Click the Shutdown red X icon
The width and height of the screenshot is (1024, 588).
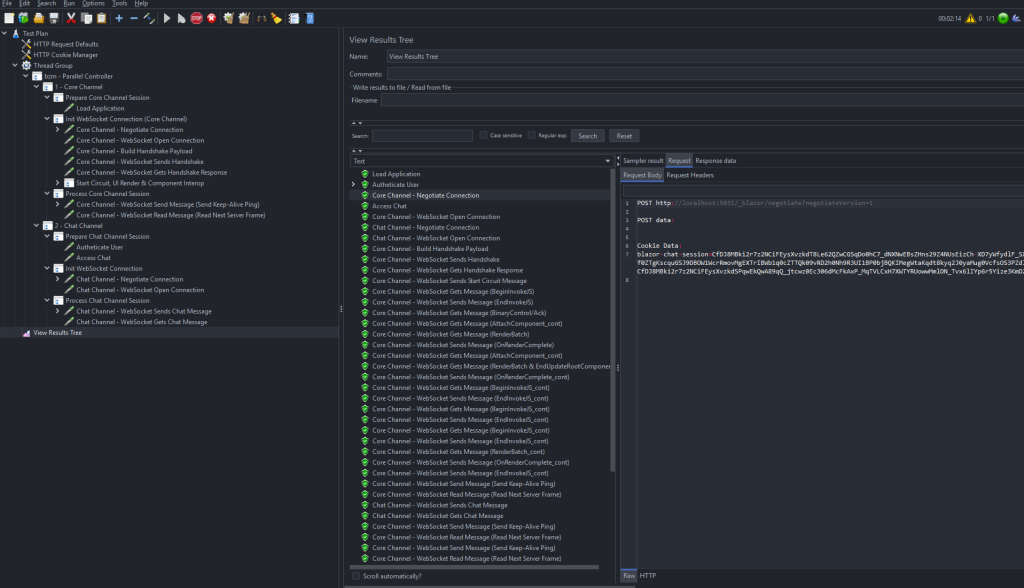(x=212, y=18)
